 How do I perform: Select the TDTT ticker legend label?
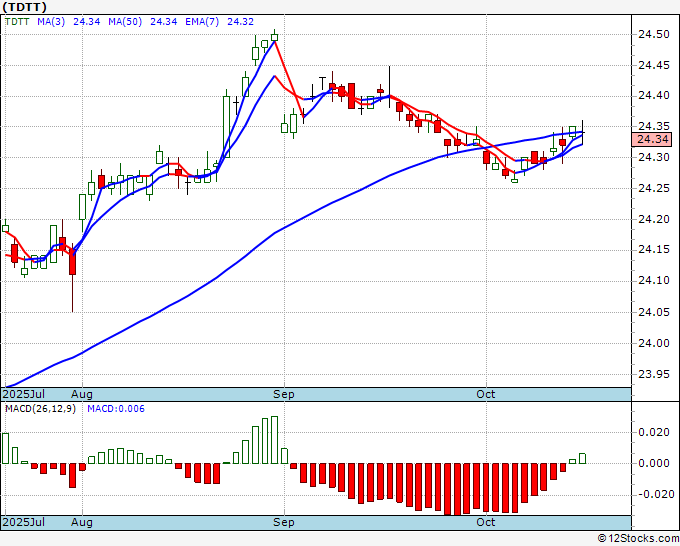[17, 21]
